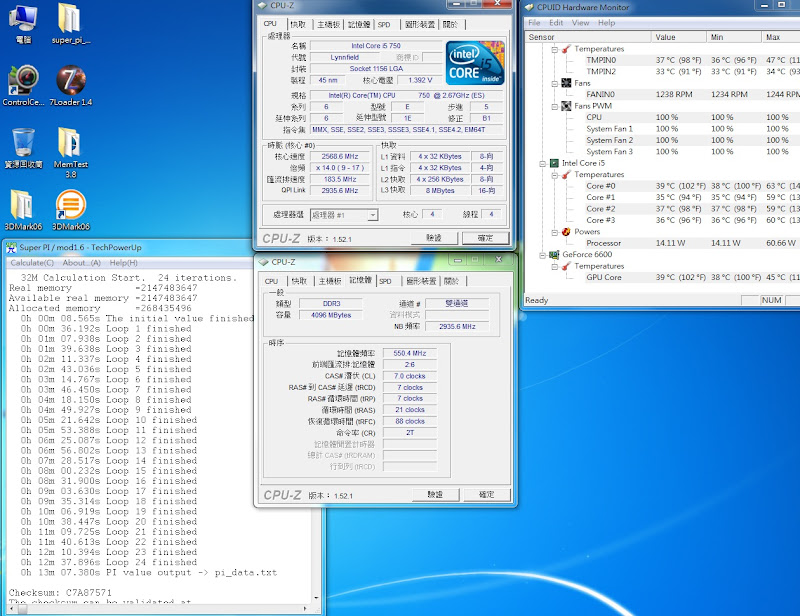Click the thermometer icon of Temperatures above GPU Core
800x616 pixels.
566,266
